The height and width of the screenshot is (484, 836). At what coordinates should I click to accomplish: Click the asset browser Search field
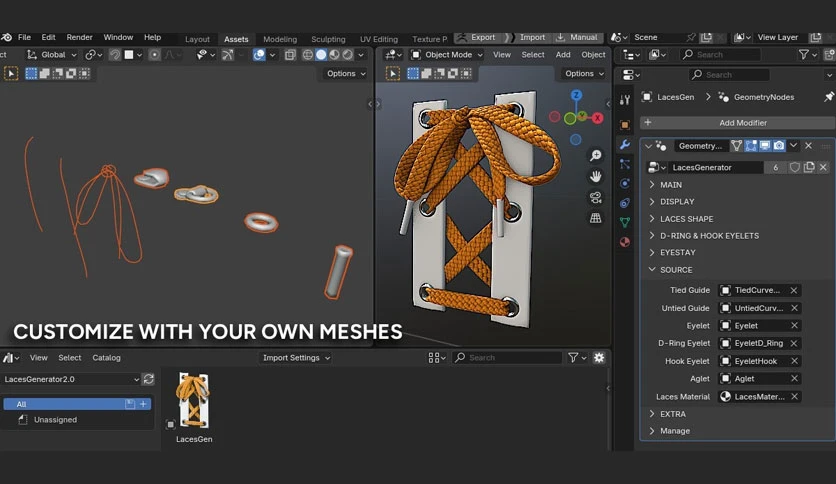[508, 358]
